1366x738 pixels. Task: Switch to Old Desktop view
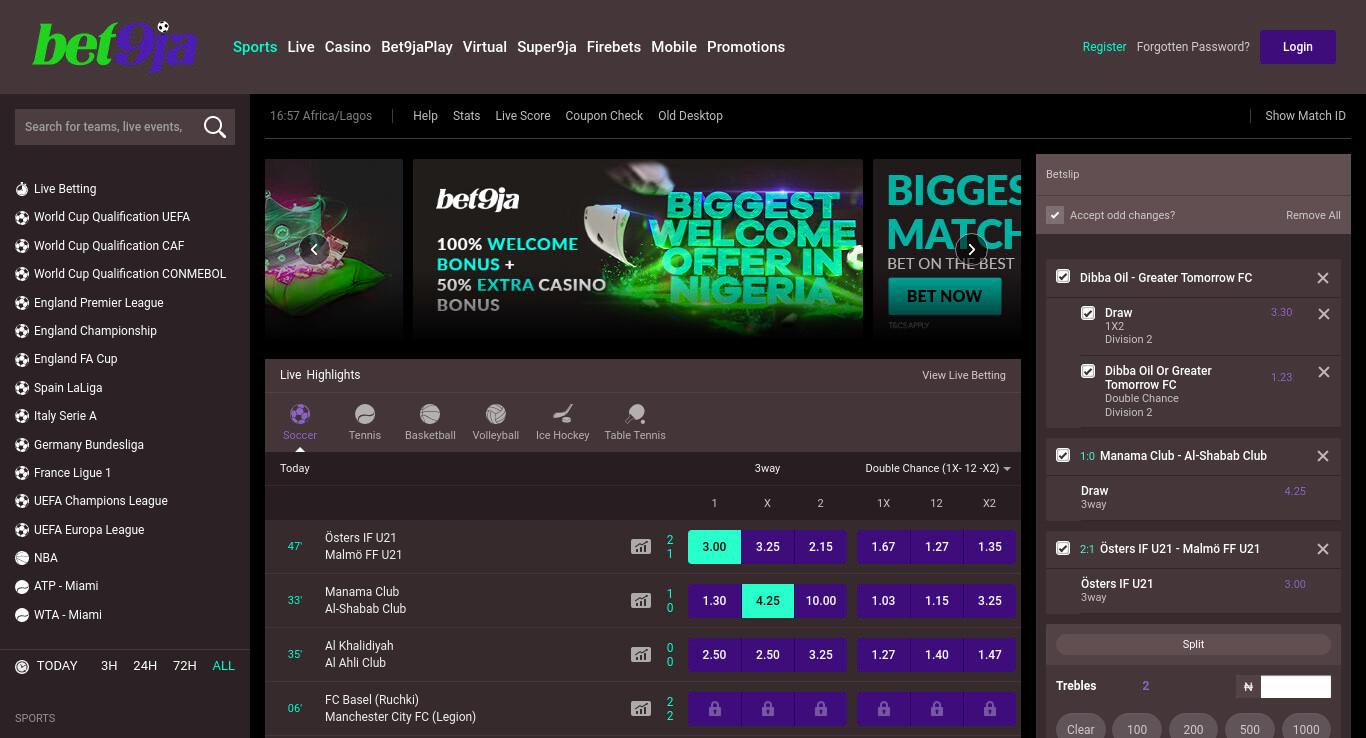(690, 116)
